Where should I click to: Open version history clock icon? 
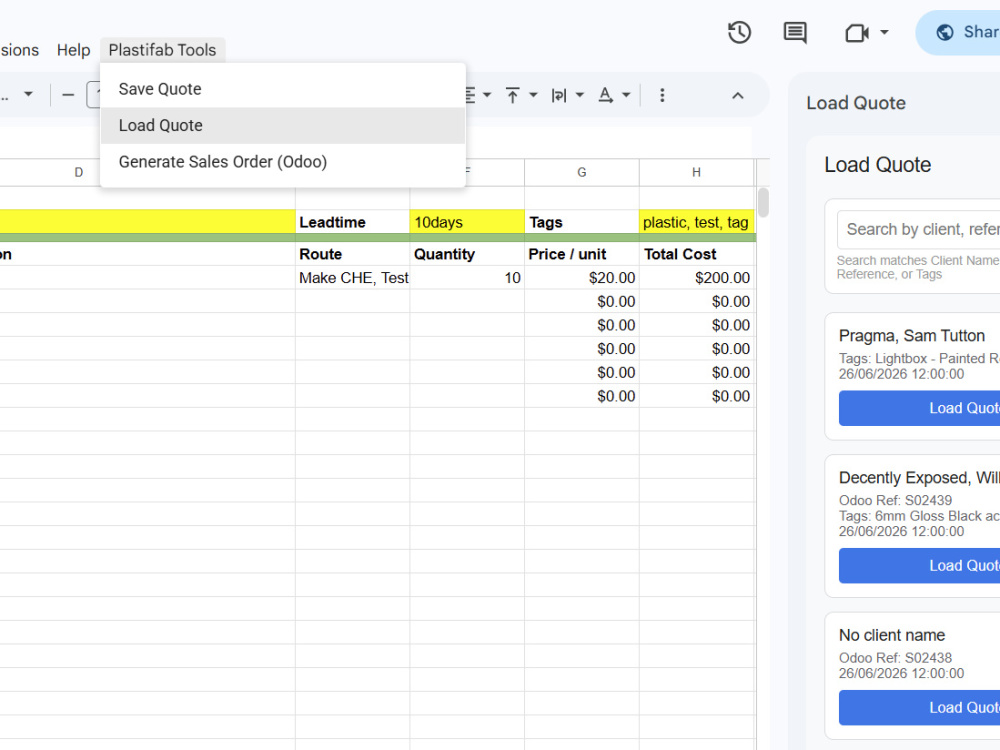tap(739, 33)
